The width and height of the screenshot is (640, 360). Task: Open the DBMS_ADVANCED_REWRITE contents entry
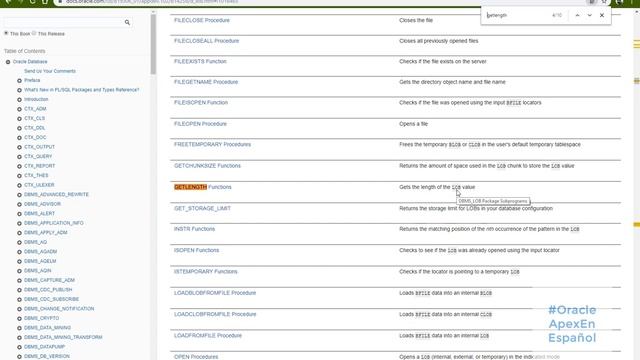[56, 194]
